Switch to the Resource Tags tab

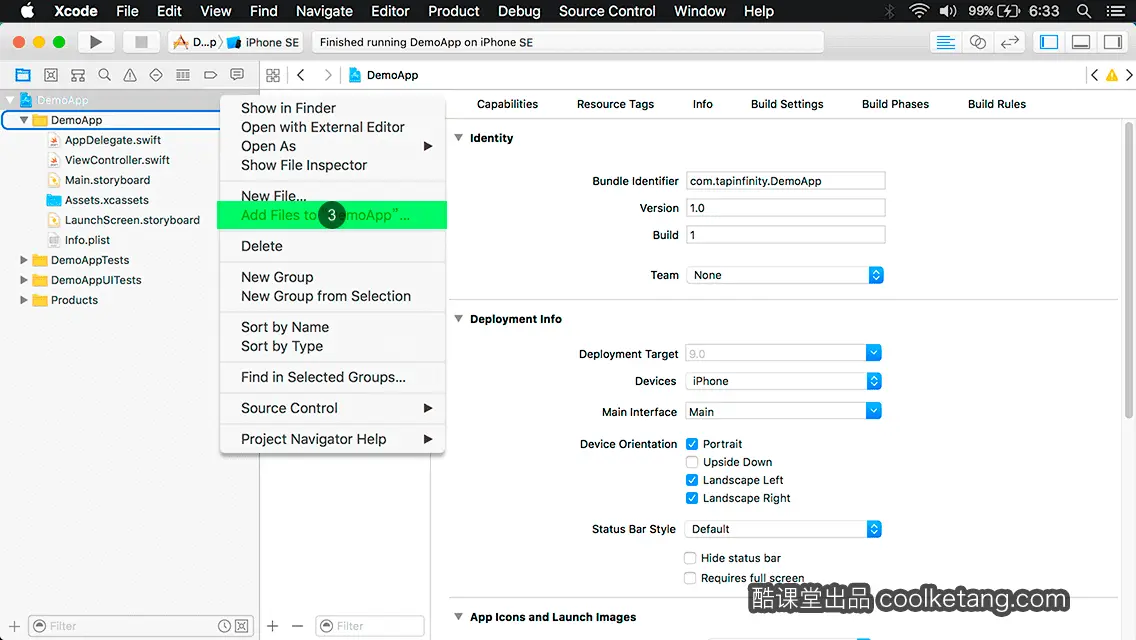coord(615,104)
